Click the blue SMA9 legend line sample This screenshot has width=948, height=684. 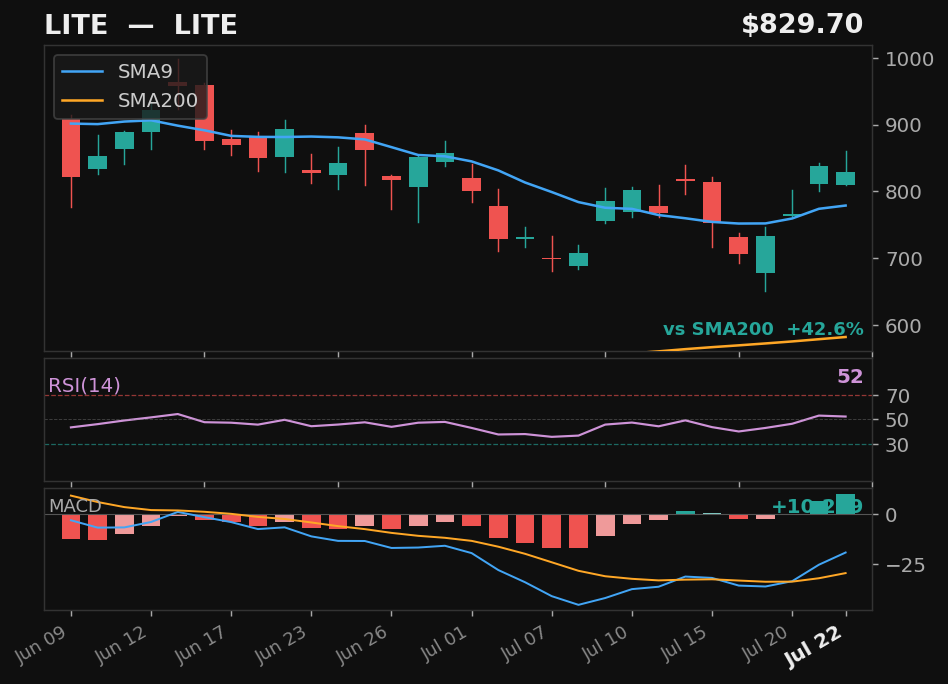(x=83, y=72)
